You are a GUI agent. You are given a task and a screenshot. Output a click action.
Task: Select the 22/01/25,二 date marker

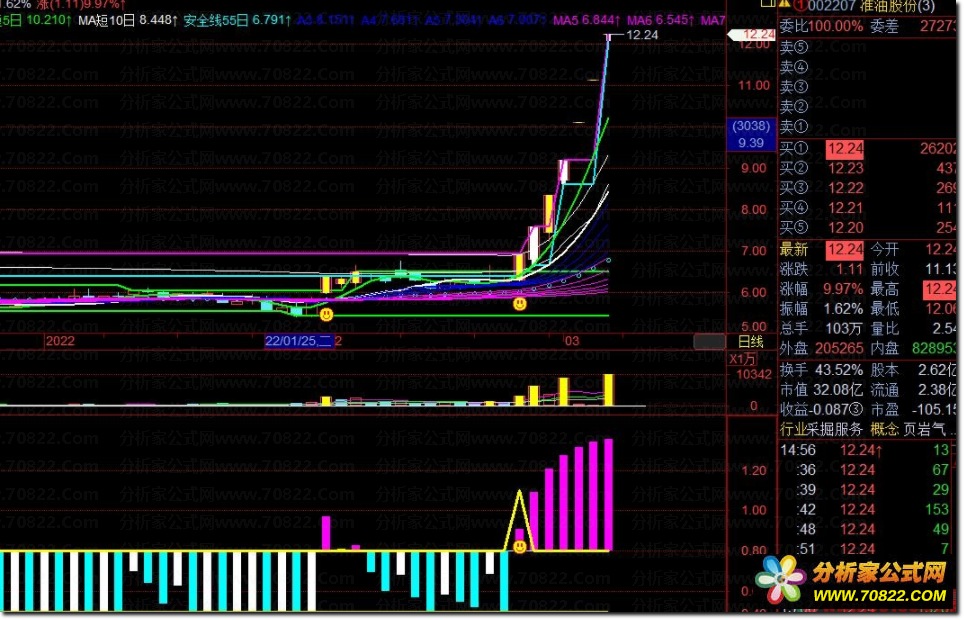(298, 340)
